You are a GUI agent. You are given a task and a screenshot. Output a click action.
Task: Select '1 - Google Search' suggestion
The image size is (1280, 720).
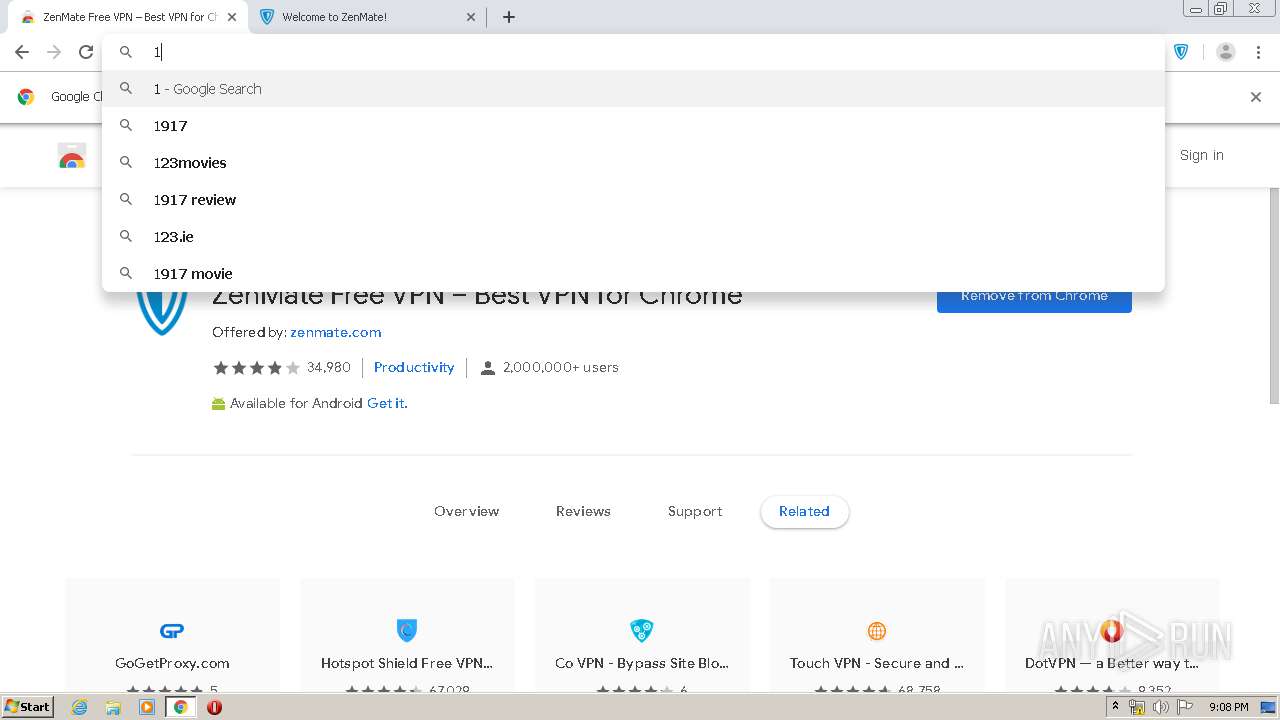tap(634, 89)
